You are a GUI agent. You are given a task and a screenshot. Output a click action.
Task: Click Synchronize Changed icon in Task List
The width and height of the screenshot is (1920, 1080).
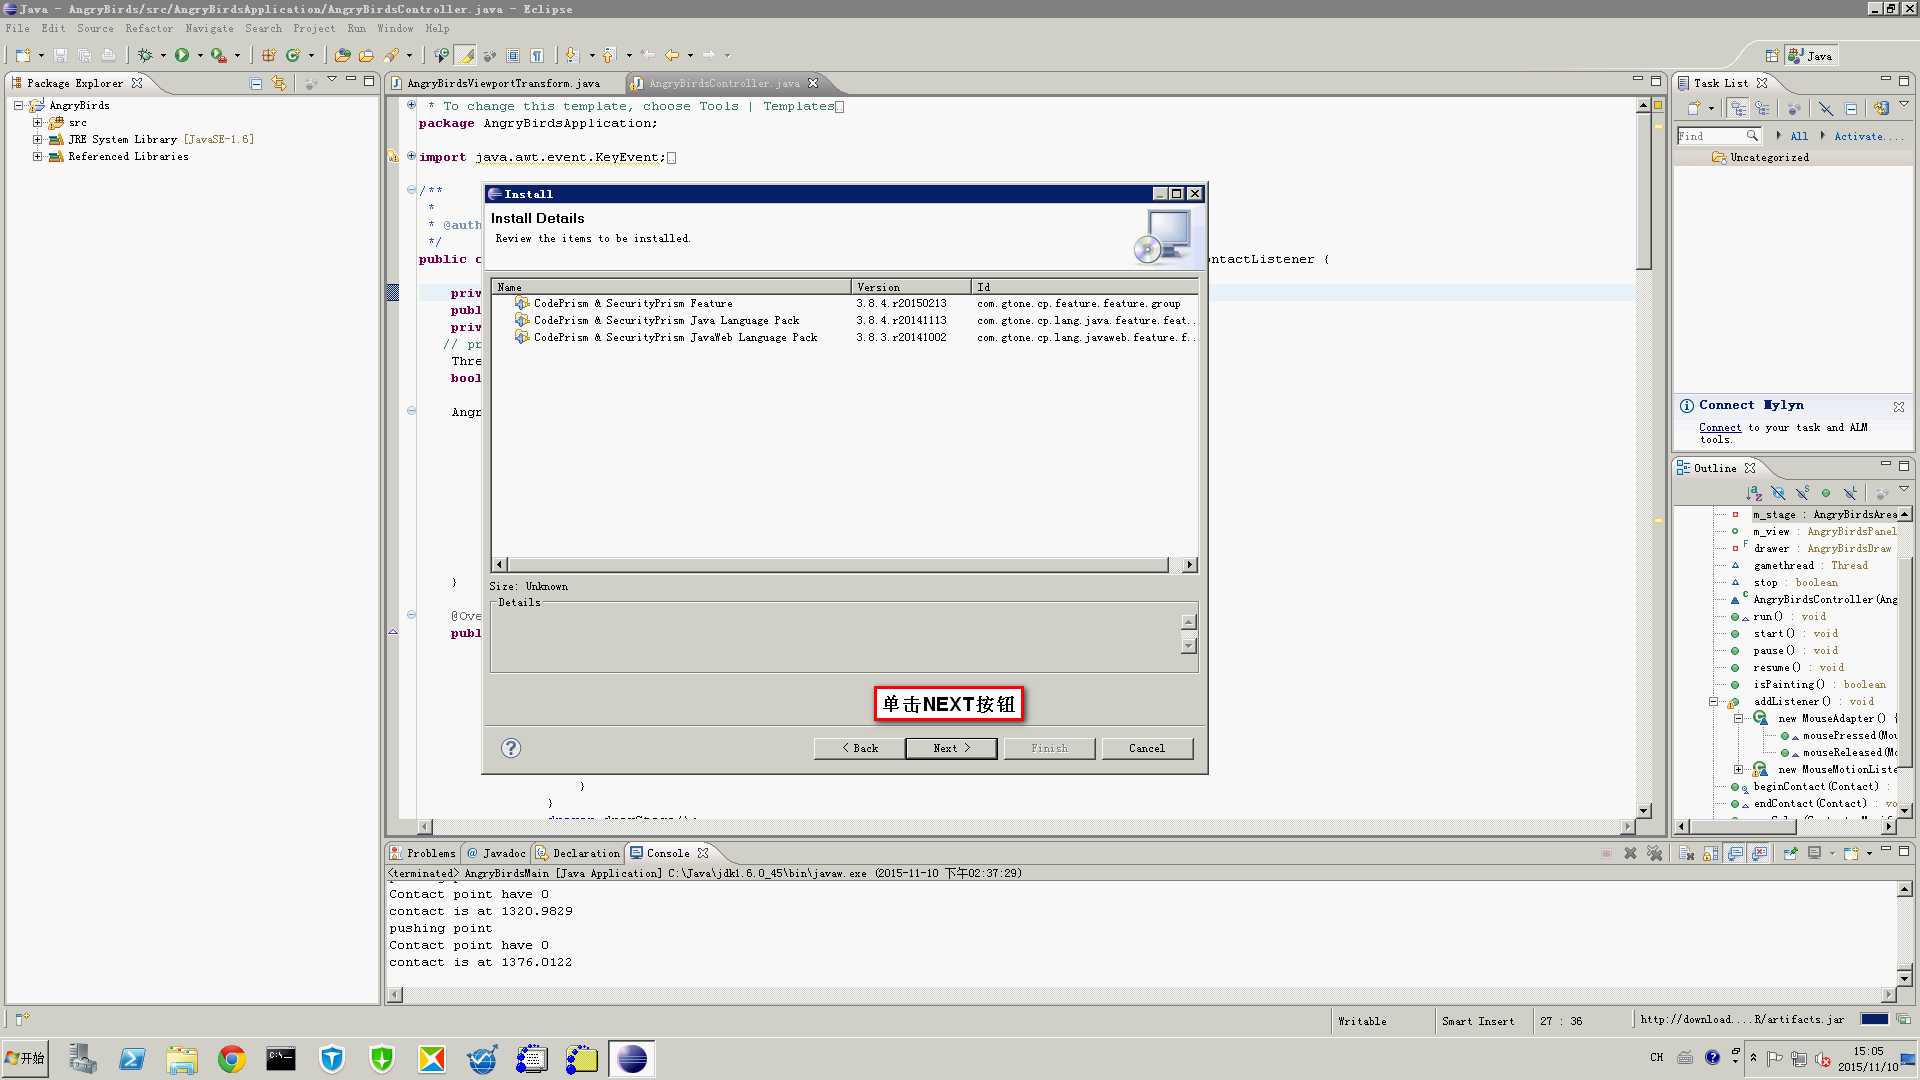pos(1881,107)
